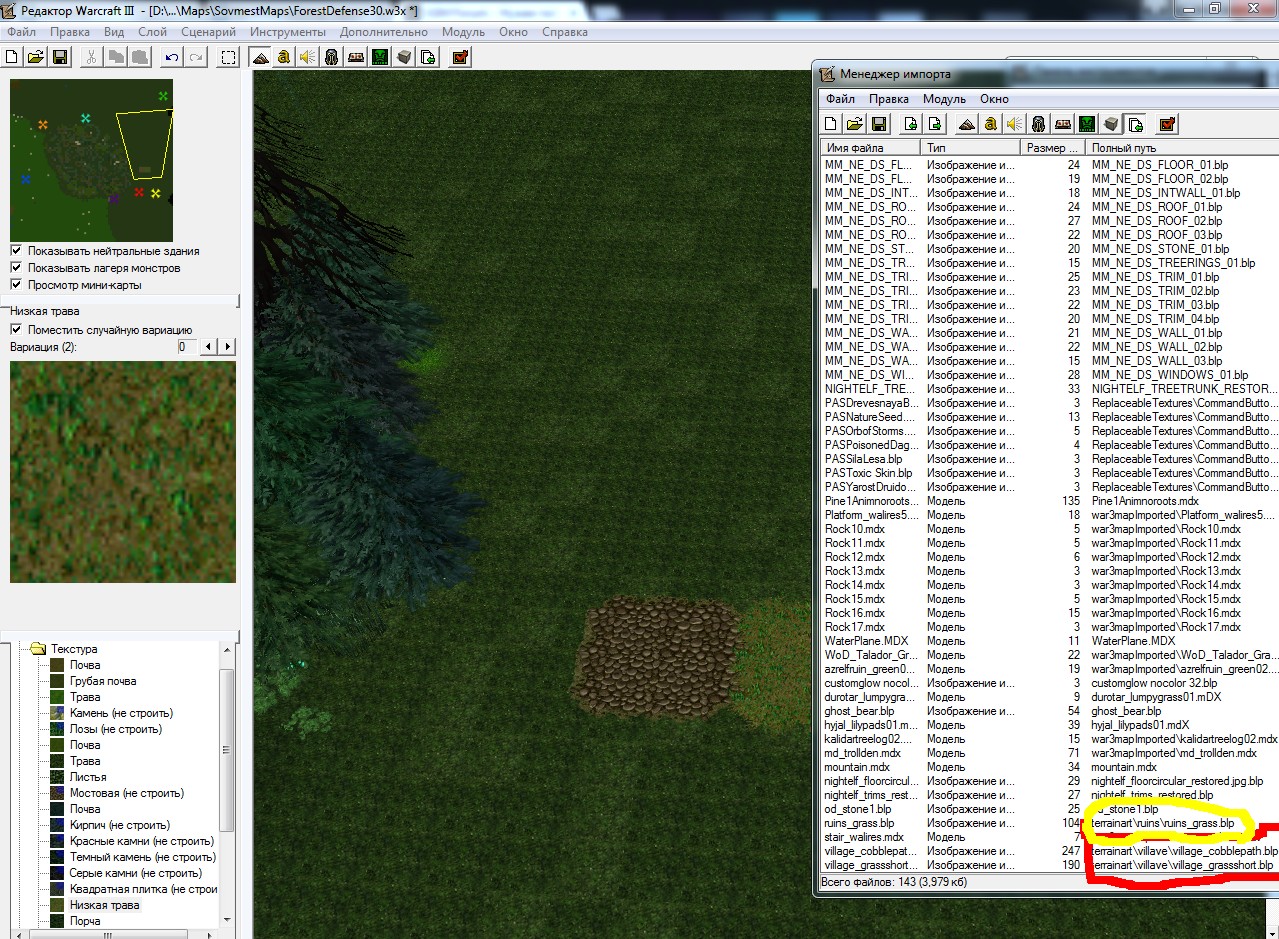1279x939 pixels.
Task: Select 'Красные камни (не строить)' texture
Action: [142, 841]
